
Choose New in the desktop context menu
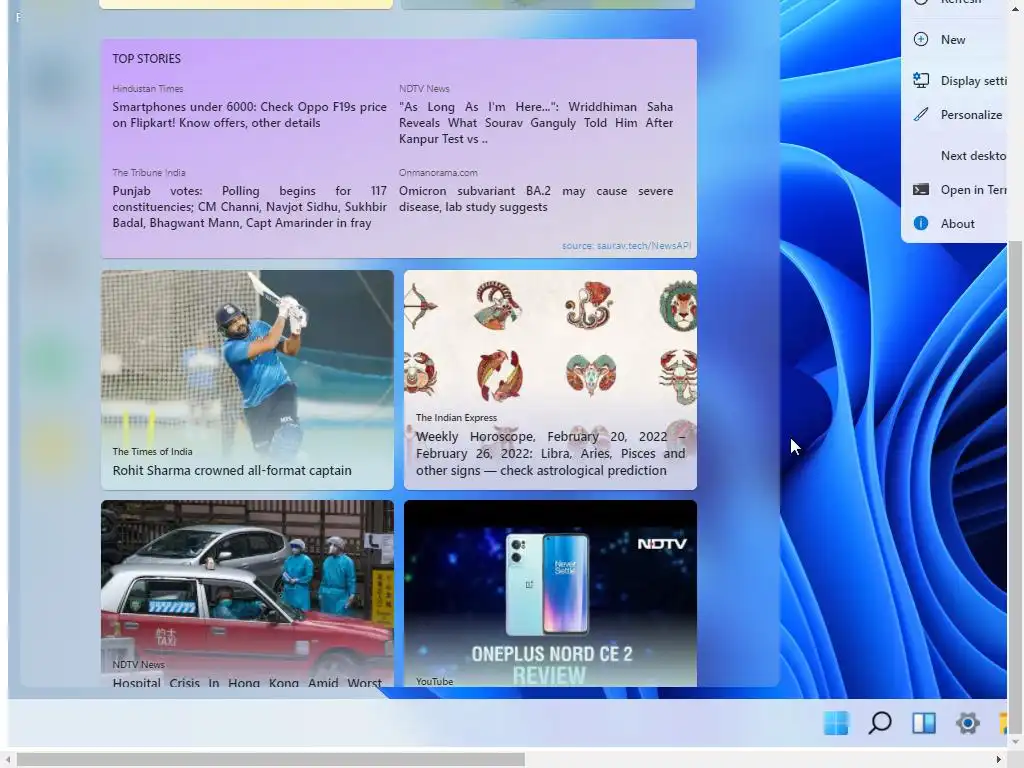pos(954,39)
